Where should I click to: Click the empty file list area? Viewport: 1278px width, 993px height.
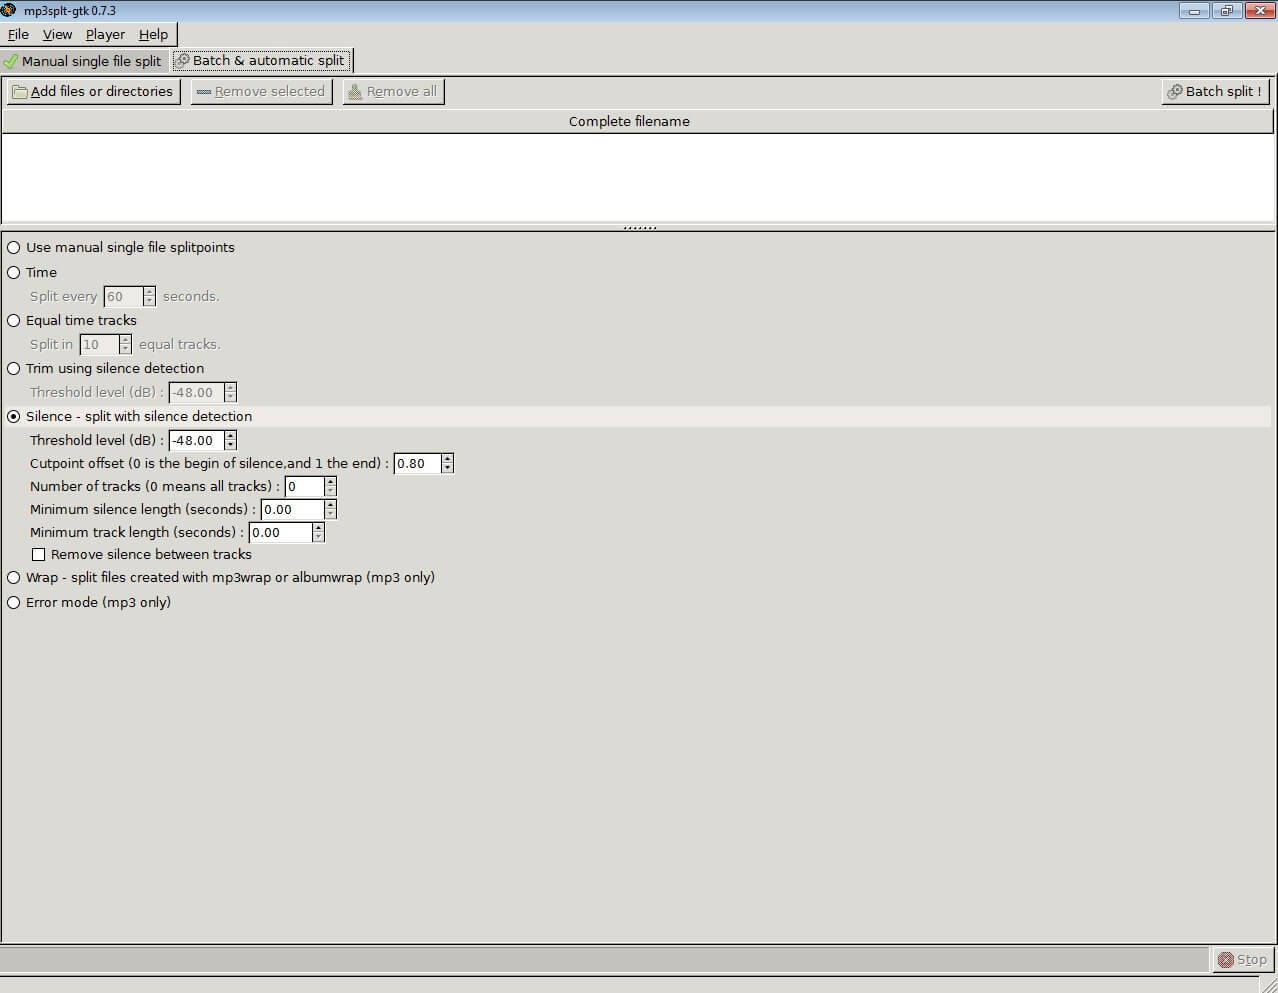coord(638,178)
